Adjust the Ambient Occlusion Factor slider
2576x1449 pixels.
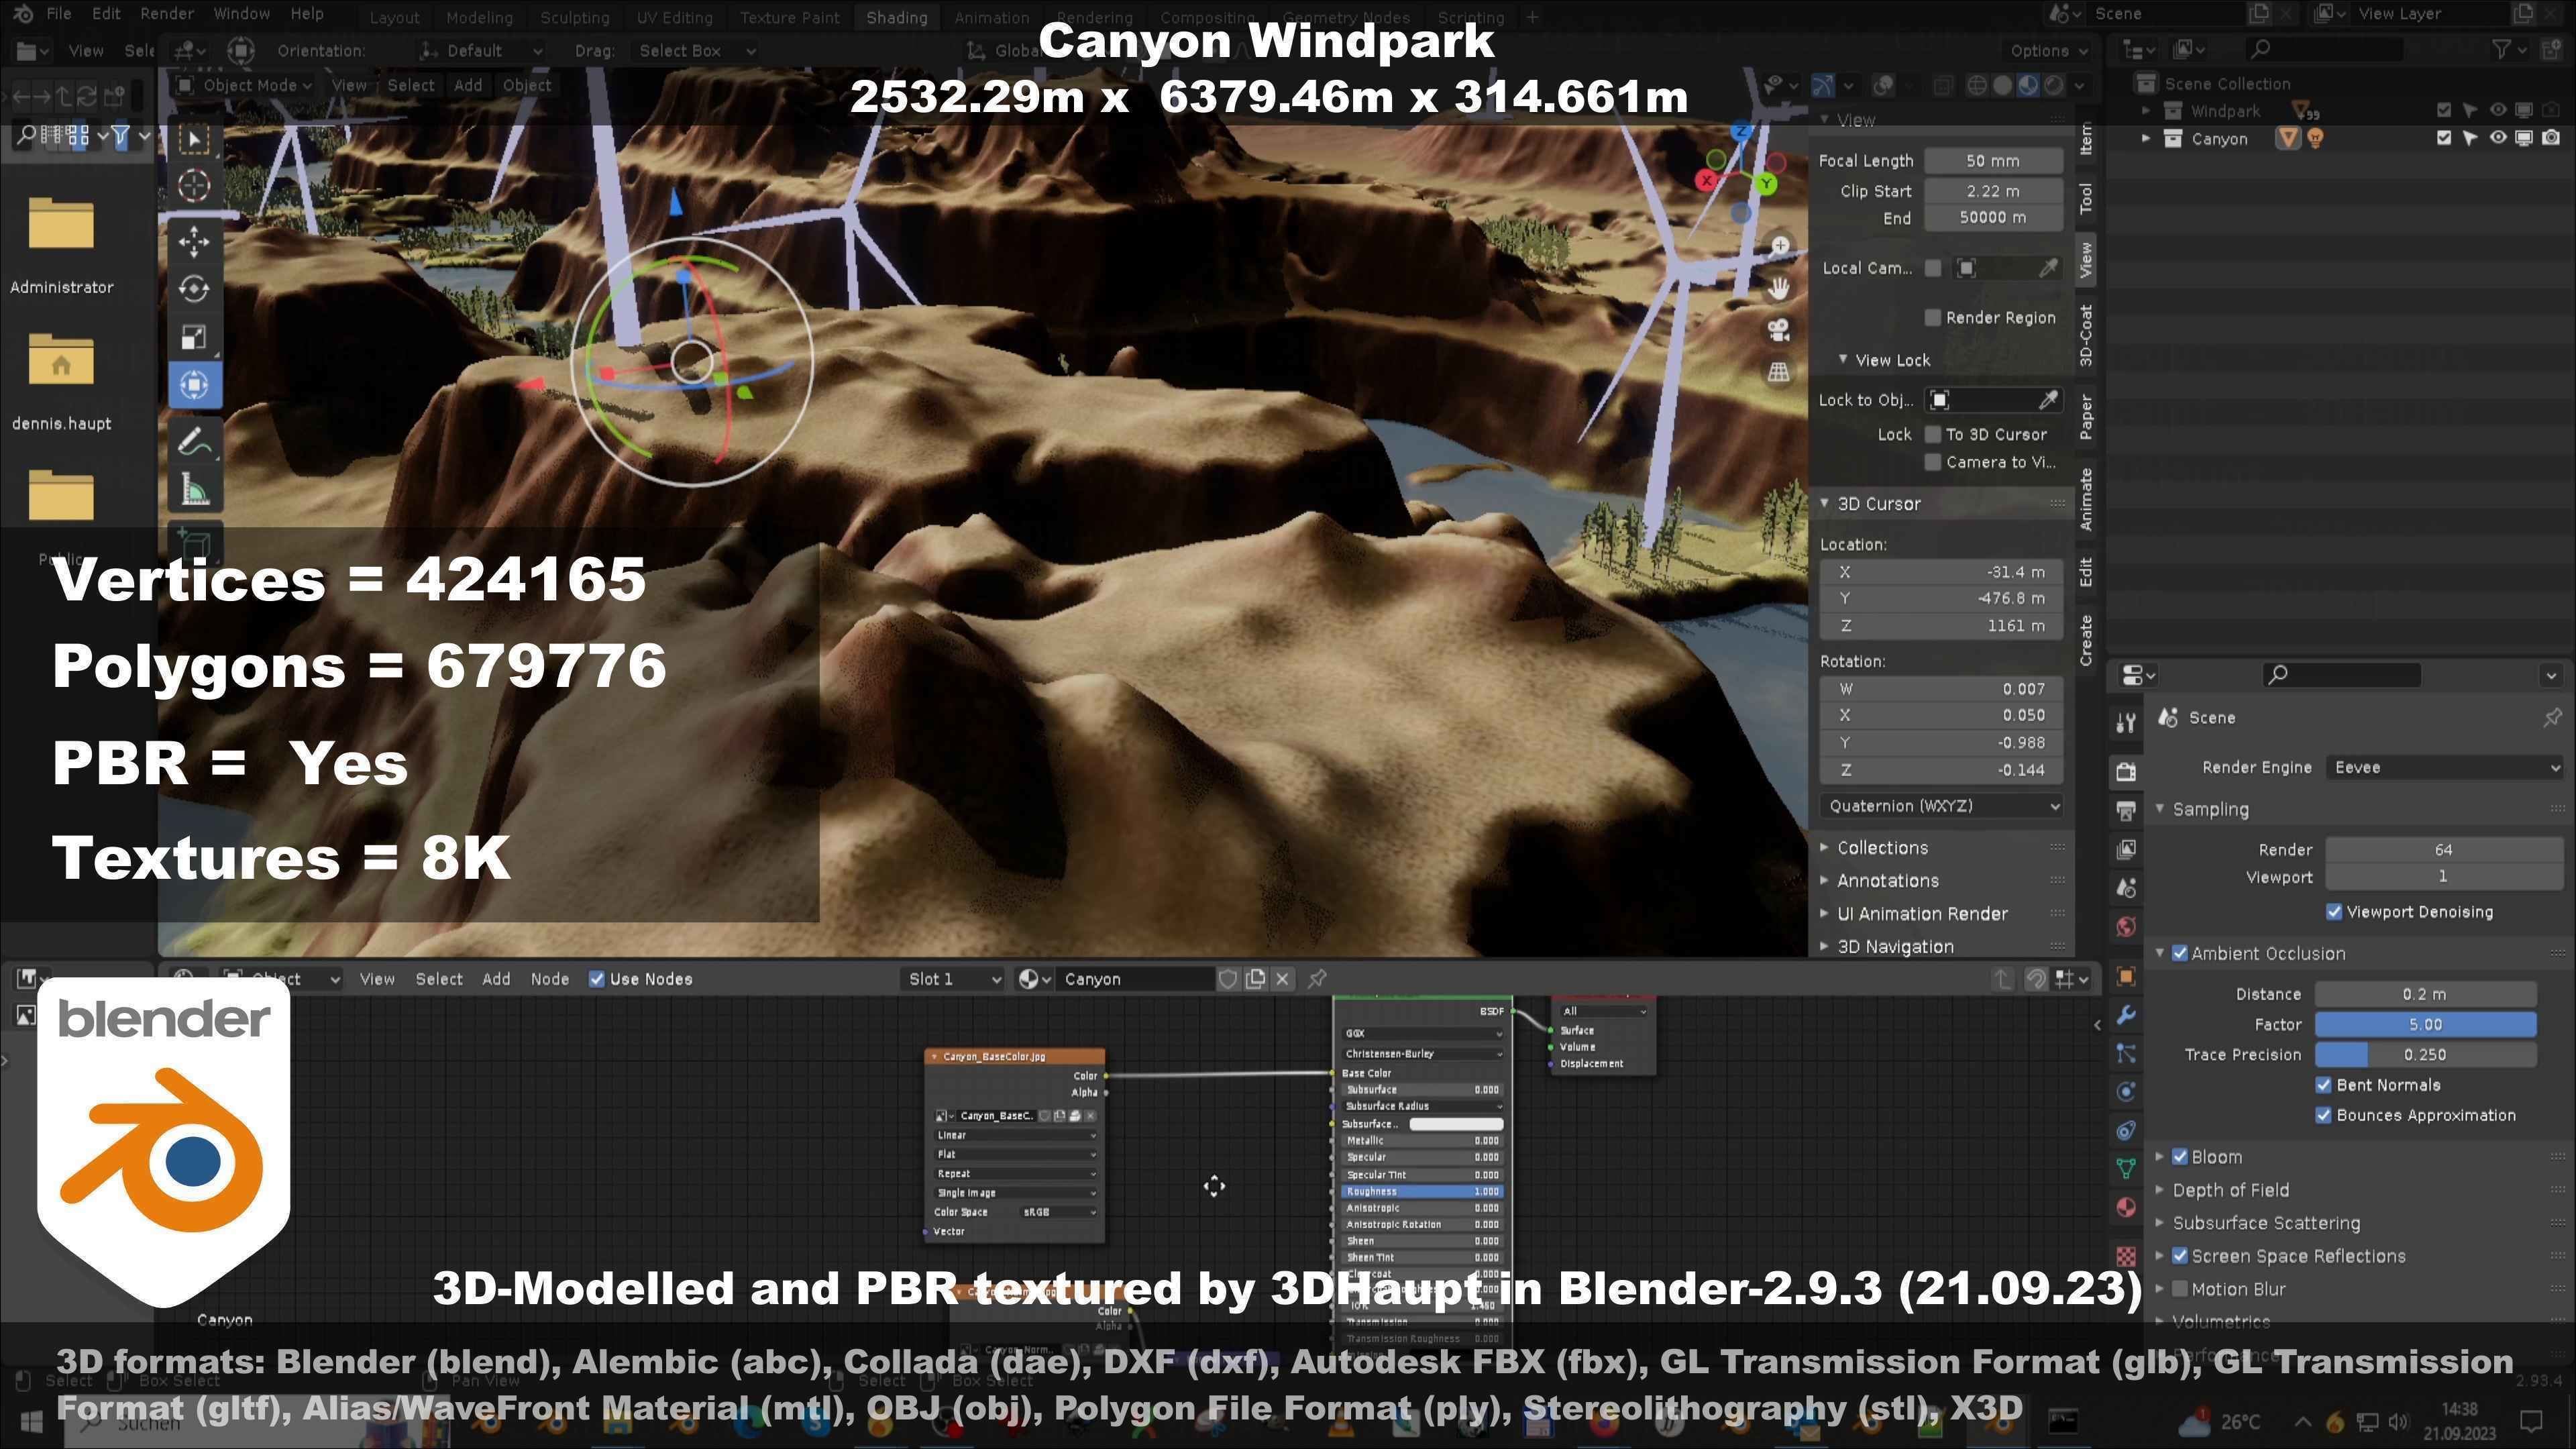(2425, 1024)
